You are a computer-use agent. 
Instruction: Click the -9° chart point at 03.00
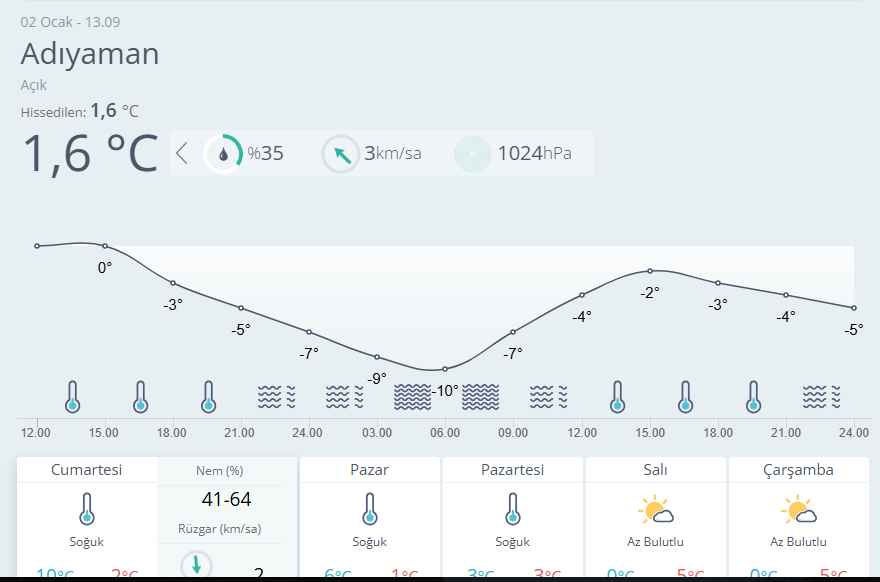coord(377,357)
